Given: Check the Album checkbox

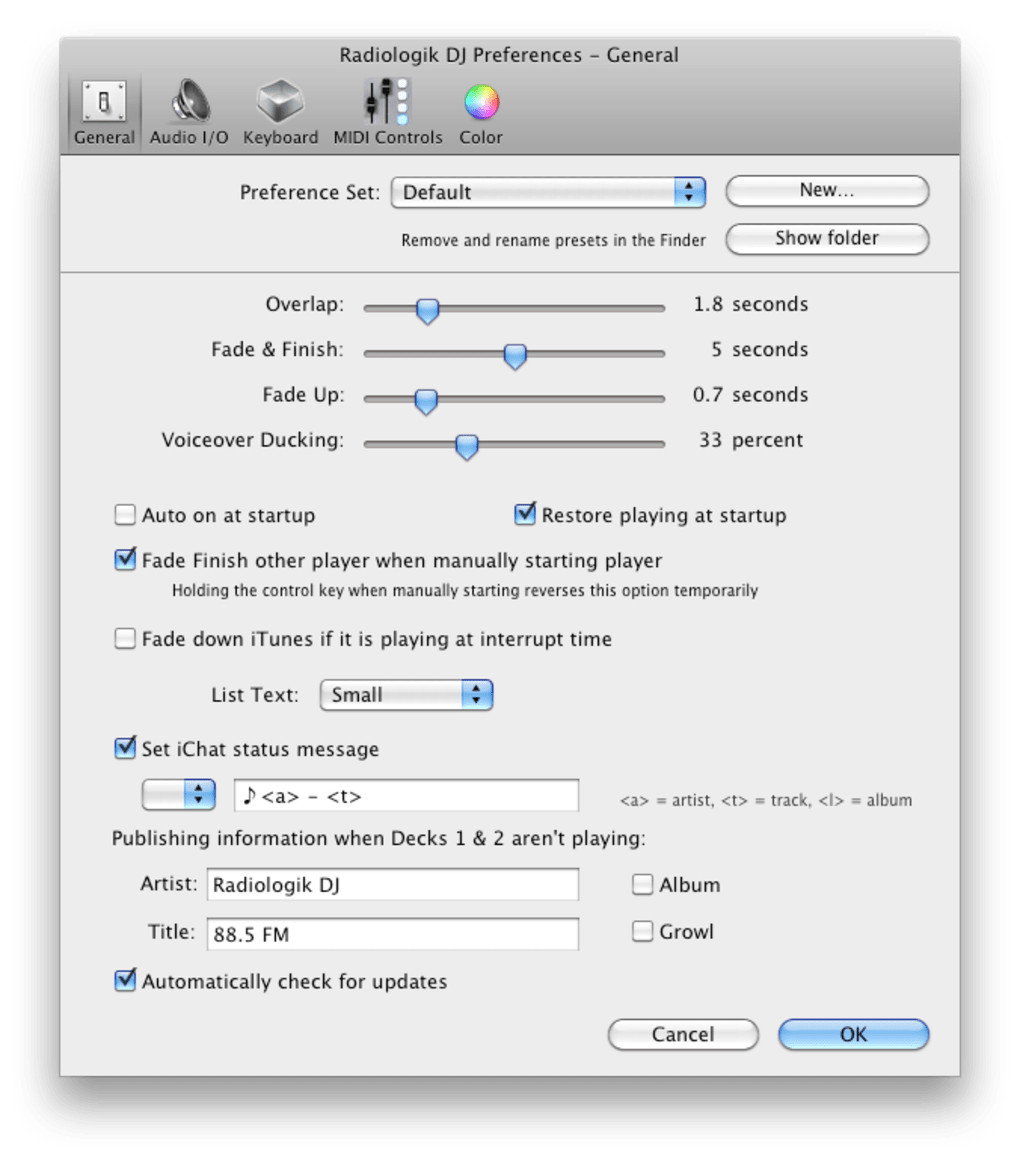Looking at the screenshot, I should [x=642, y=884].
